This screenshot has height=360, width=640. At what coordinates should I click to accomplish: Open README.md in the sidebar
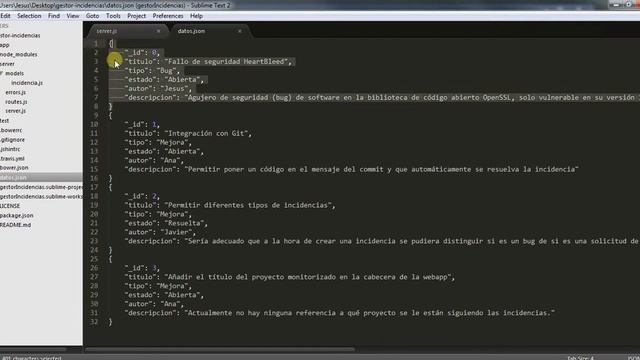point(16,225)
